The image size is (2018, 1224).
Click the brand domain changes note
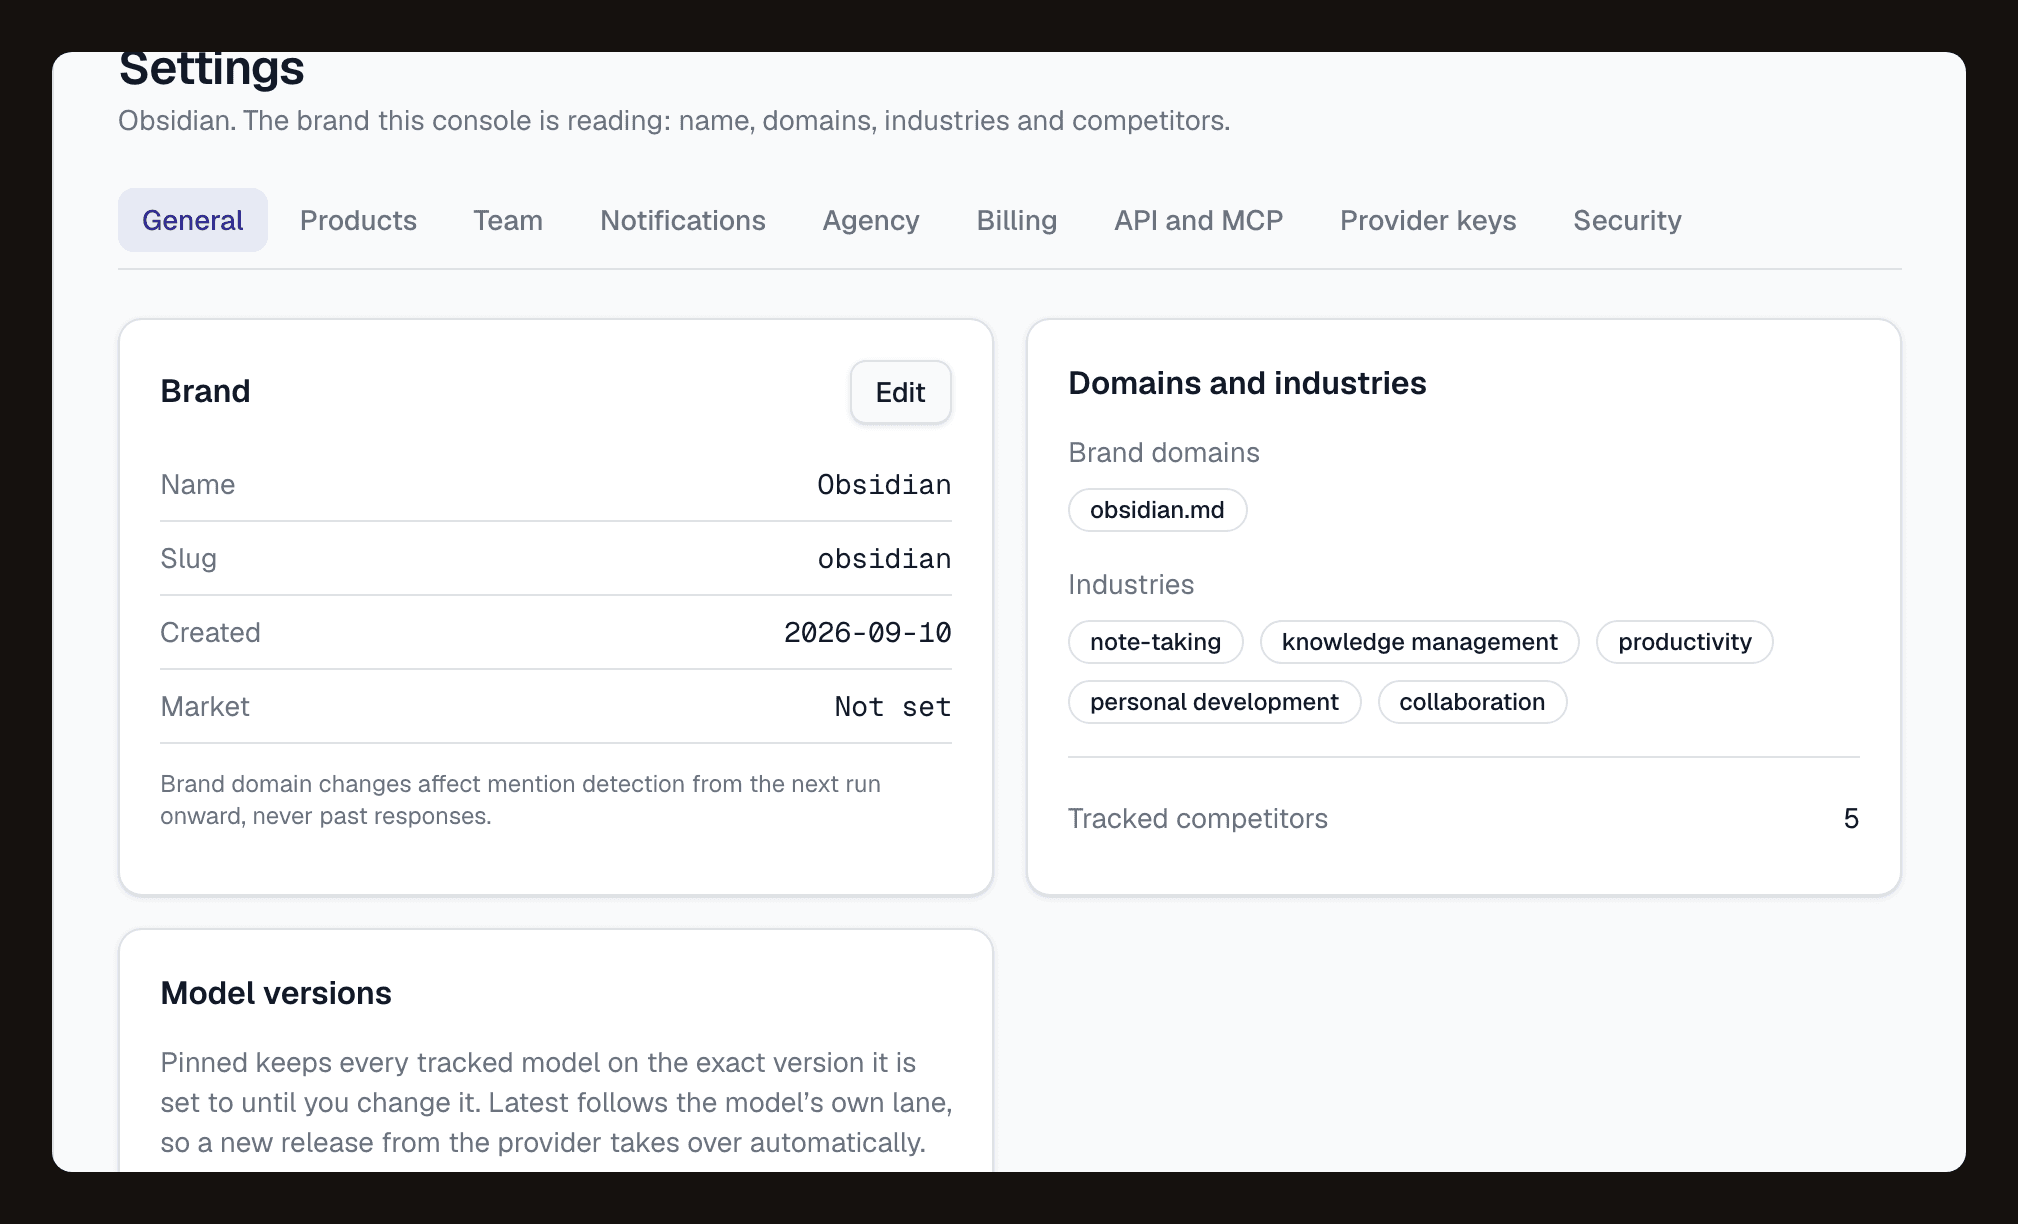[520, 800]
